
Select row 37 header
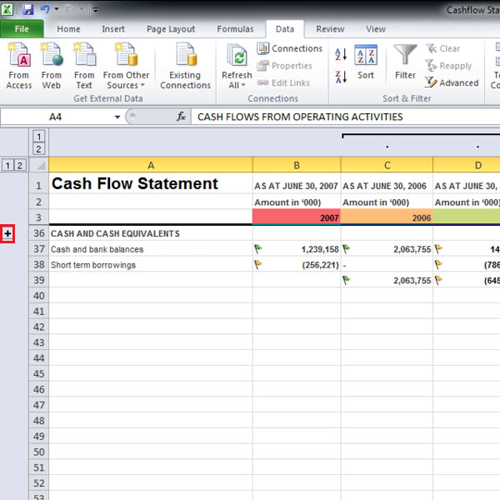point(39,249)
